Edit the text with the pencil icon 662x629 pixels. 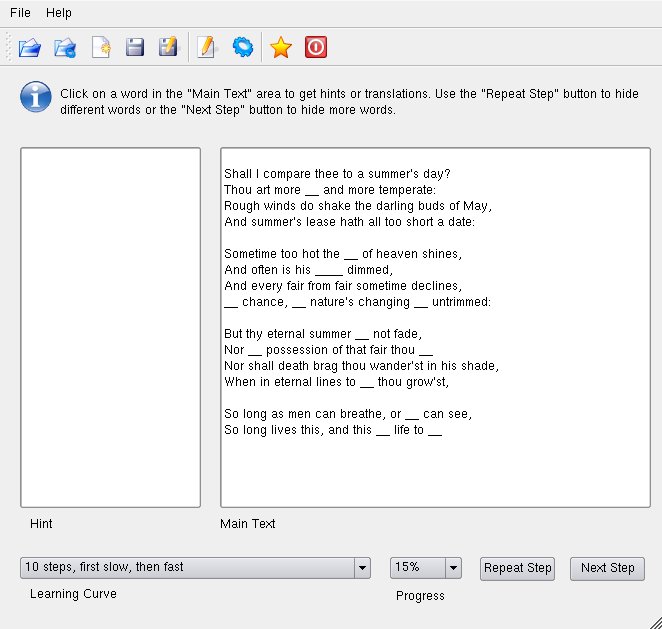[x=206, y=47]
